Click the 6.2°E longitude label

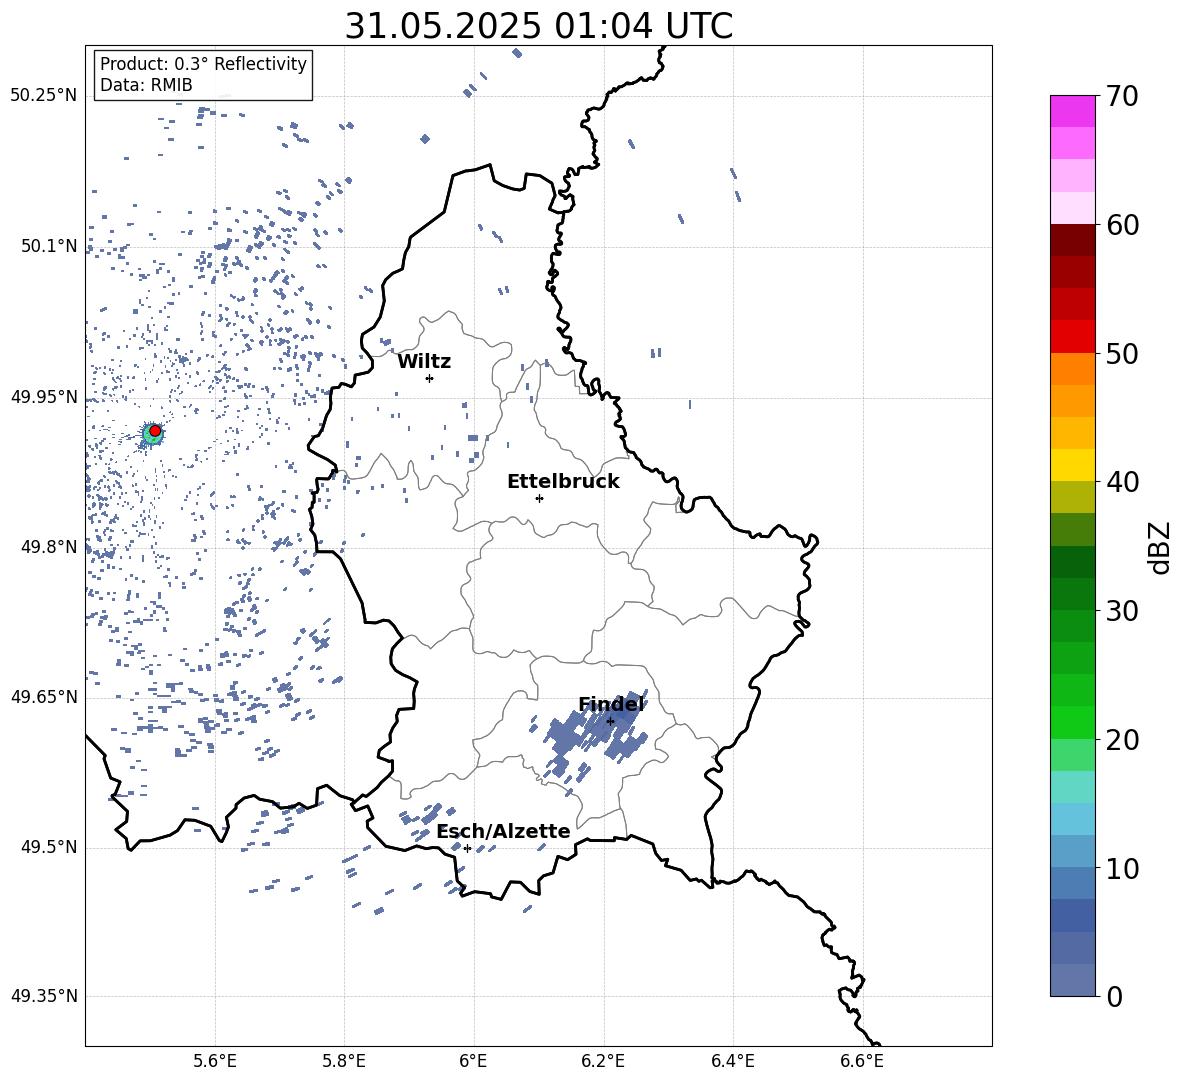pyautogui.click(x=603, y=1061)
